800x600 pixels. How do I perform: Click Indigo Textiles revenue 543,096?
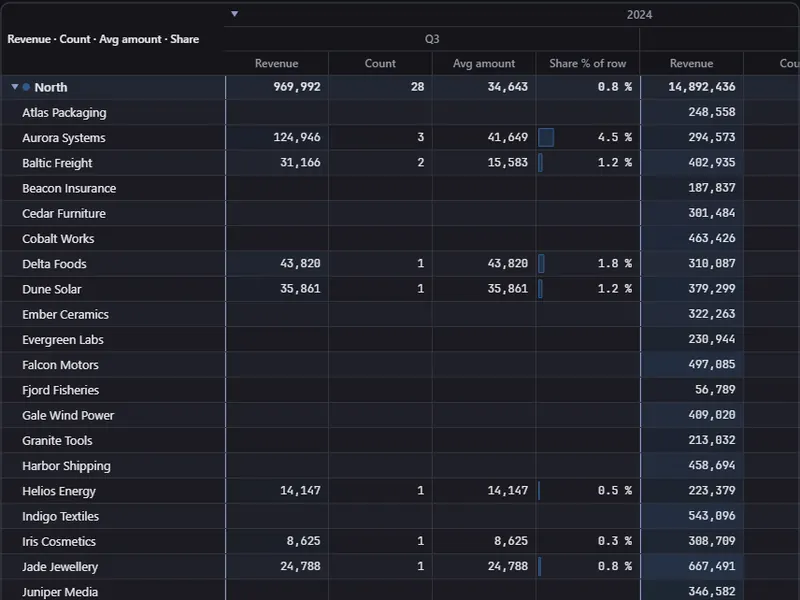(x=712, y=516)
